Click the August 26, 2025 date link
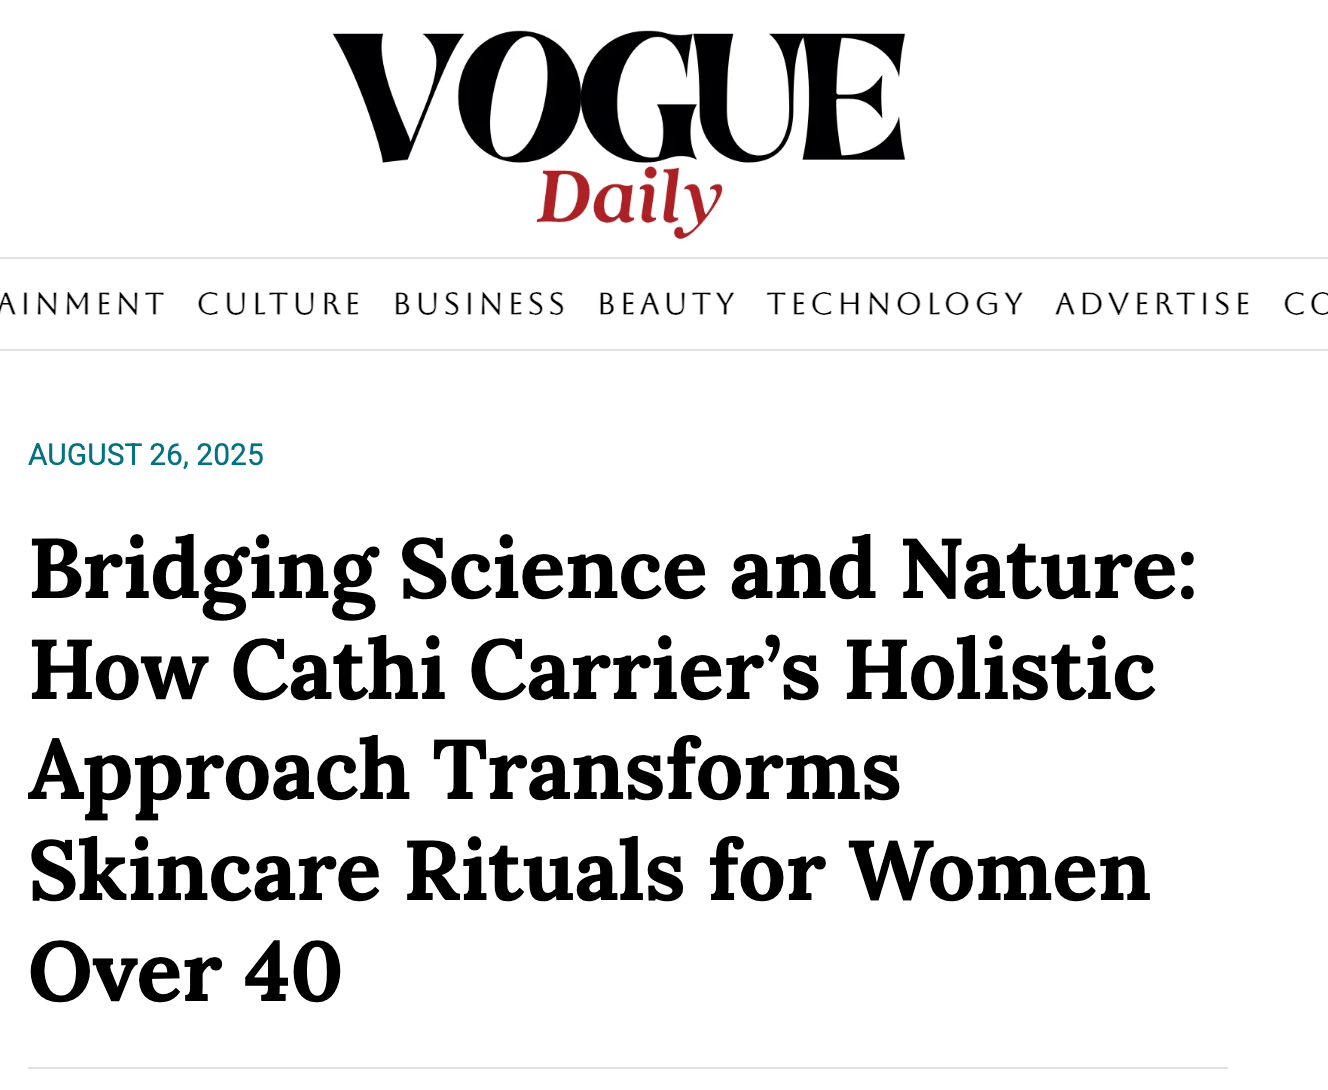This screenshot has width=1328, height=1090. (146, 455)
